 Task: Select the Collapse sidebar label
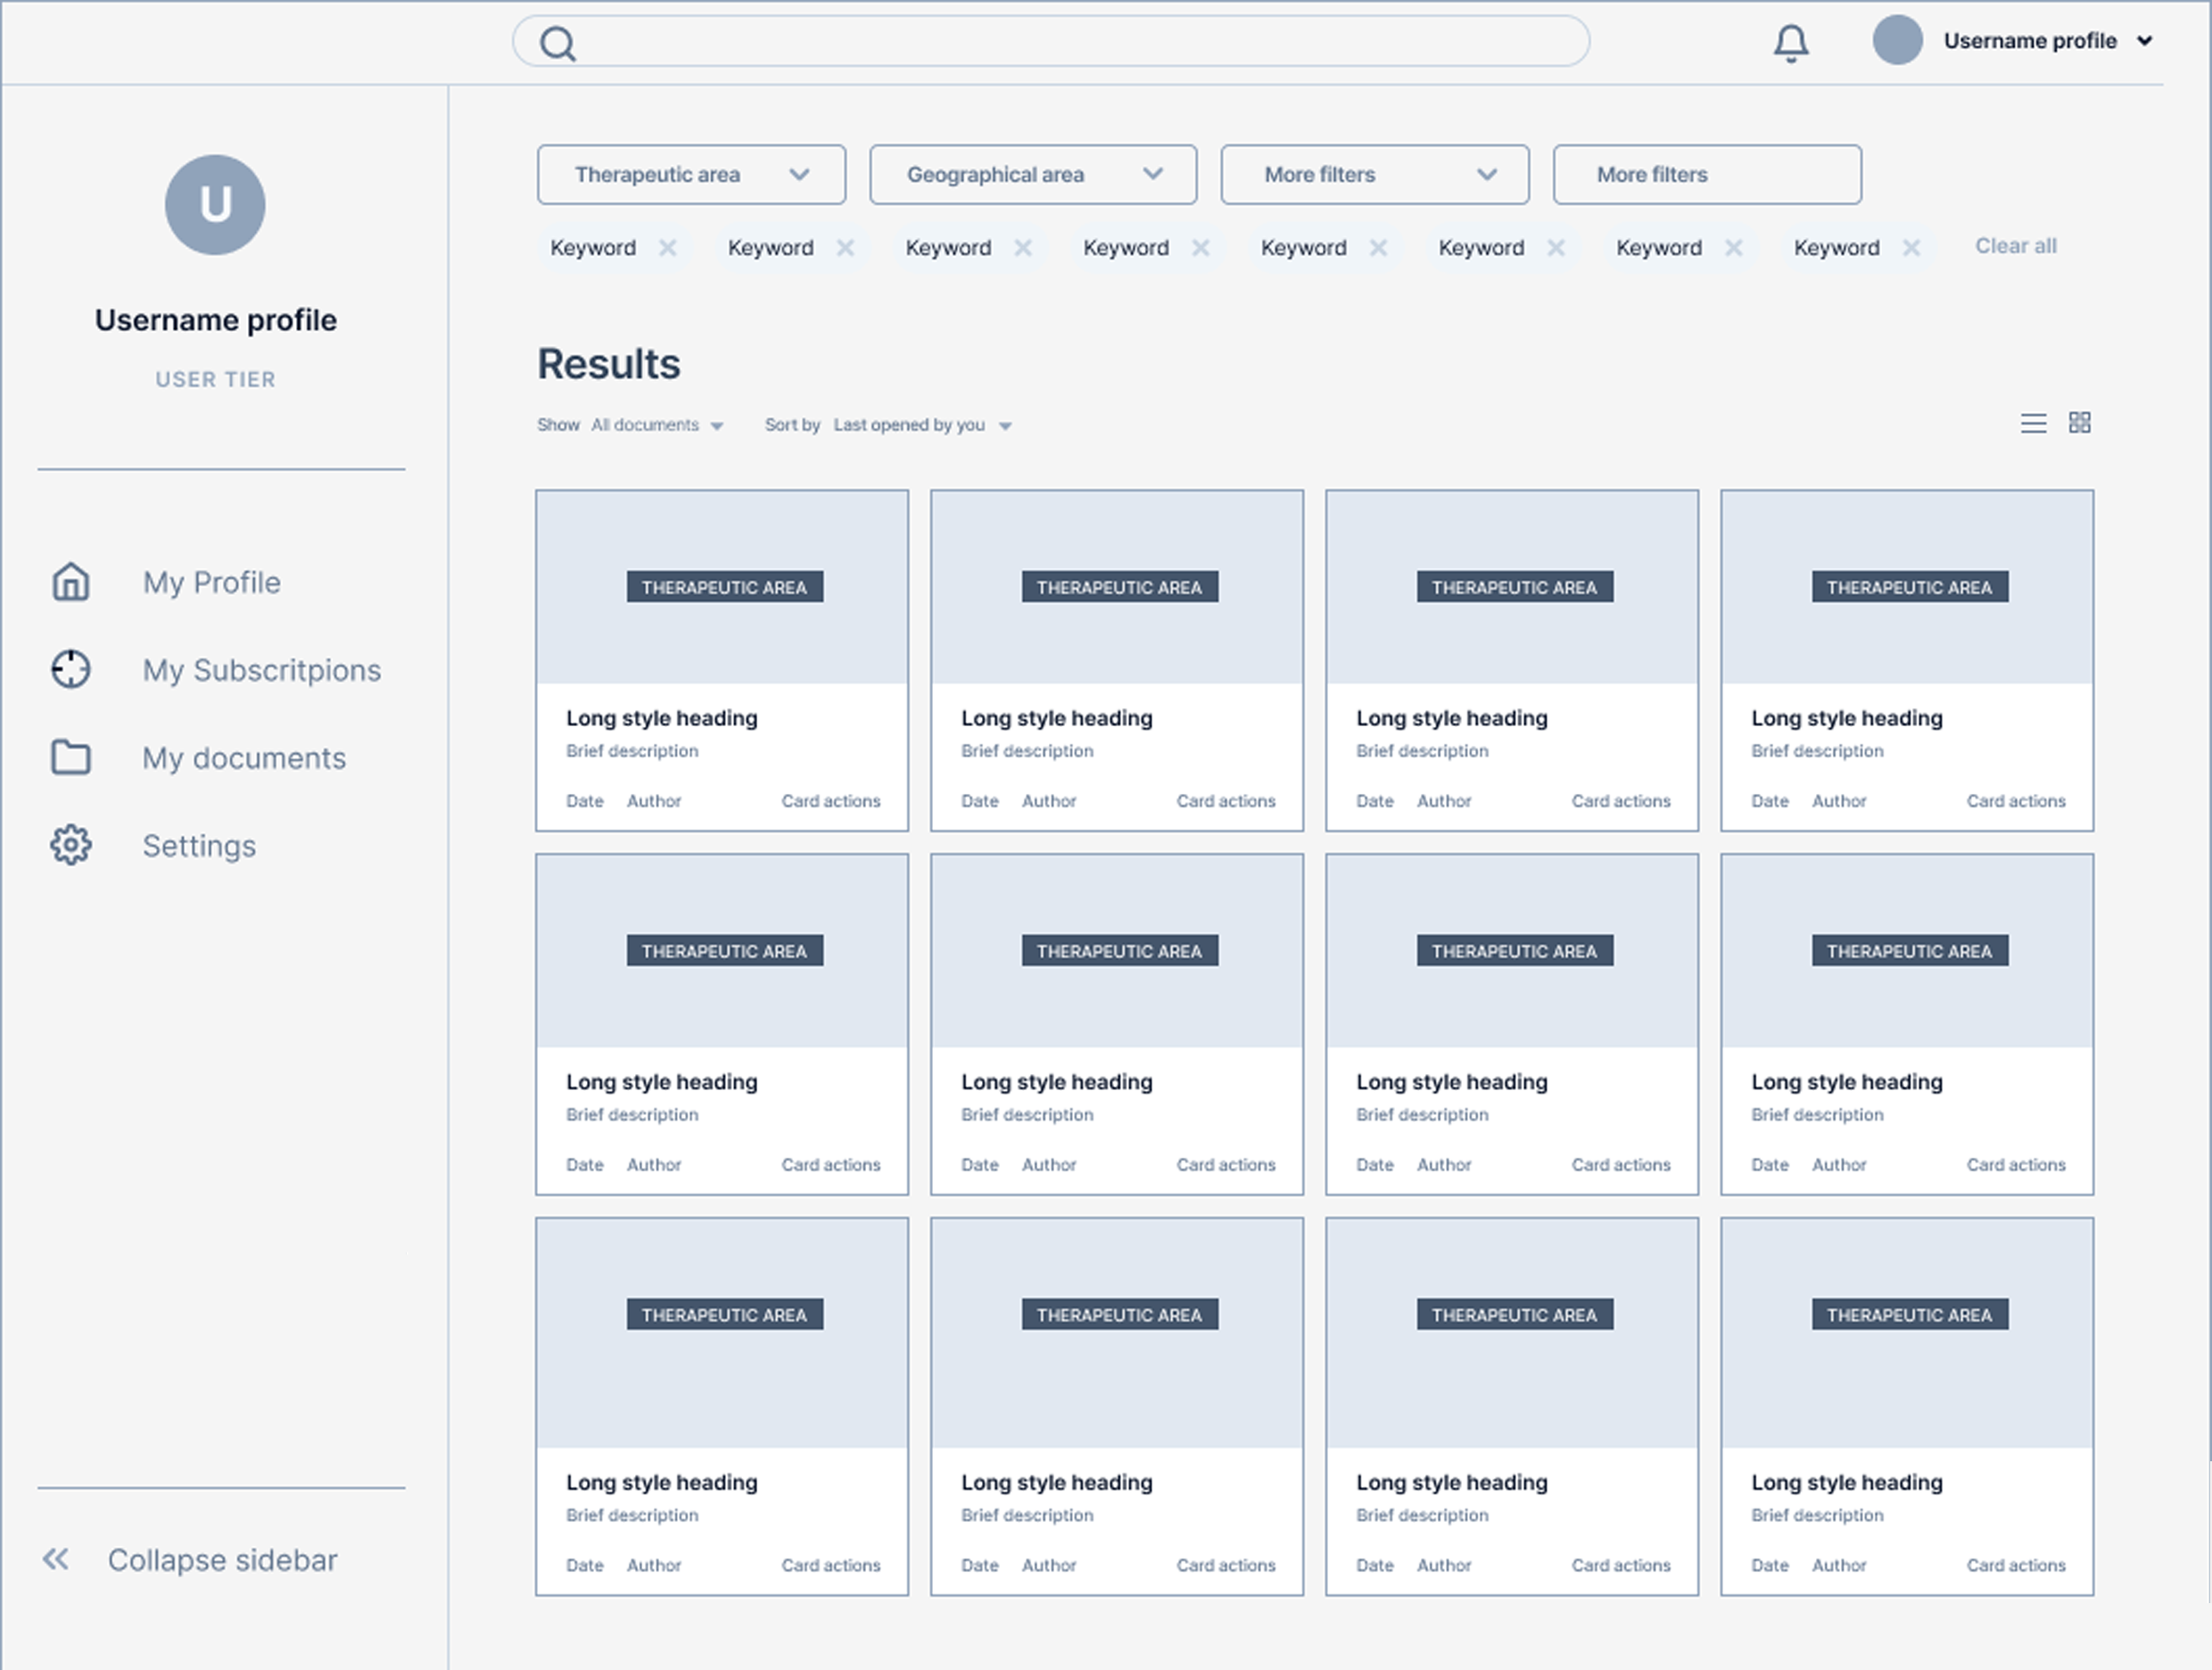click(x=222, y=1560)
